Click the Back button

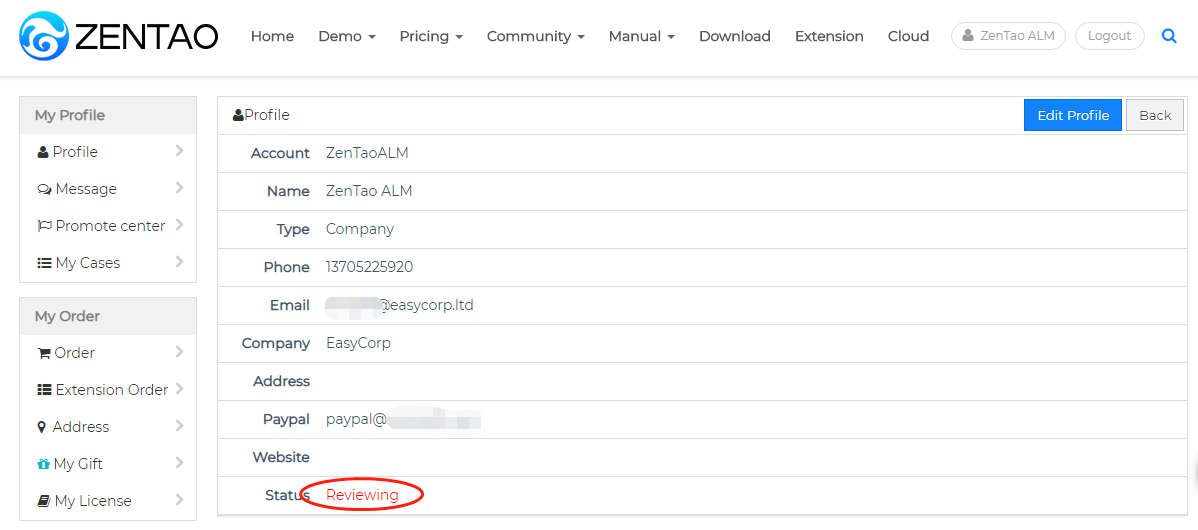(1154, 115)
